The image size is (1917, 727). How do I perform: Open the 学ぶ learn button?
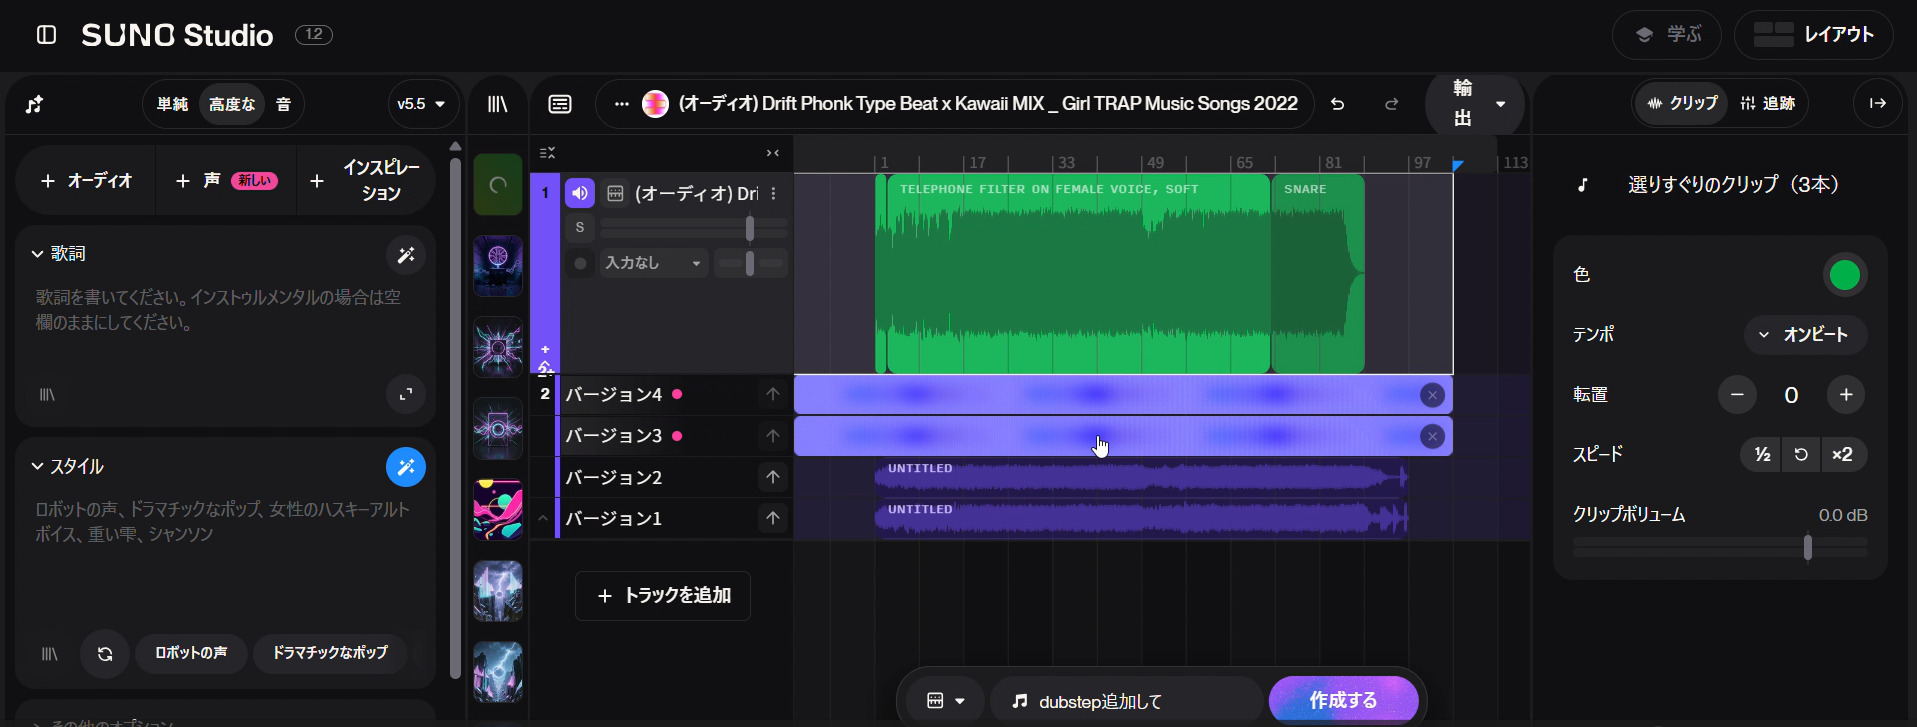coord(1667,35)
